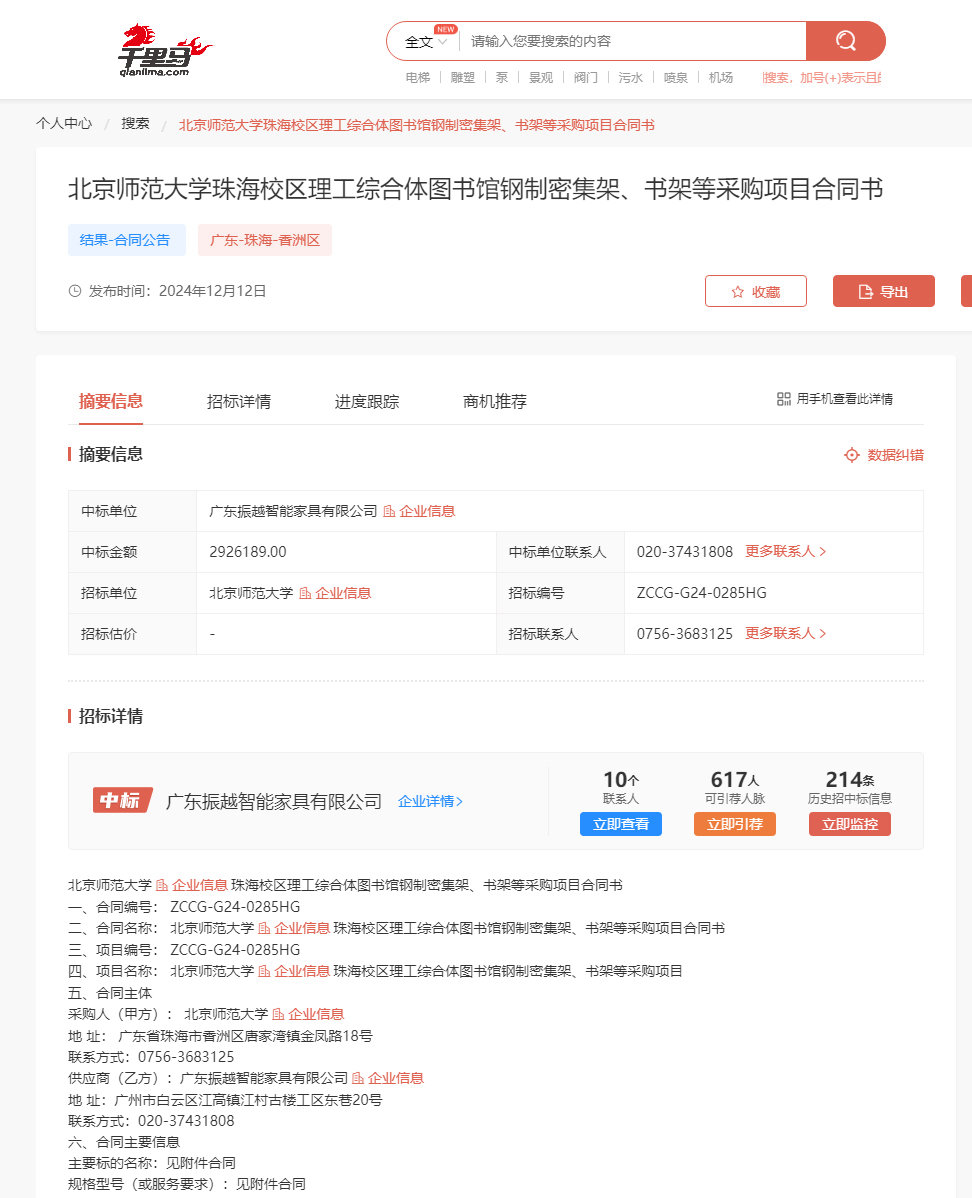Click the 导出 button
Image resolution: width=972 pixels, height=1198 pixels.
[x=883, y=291]
